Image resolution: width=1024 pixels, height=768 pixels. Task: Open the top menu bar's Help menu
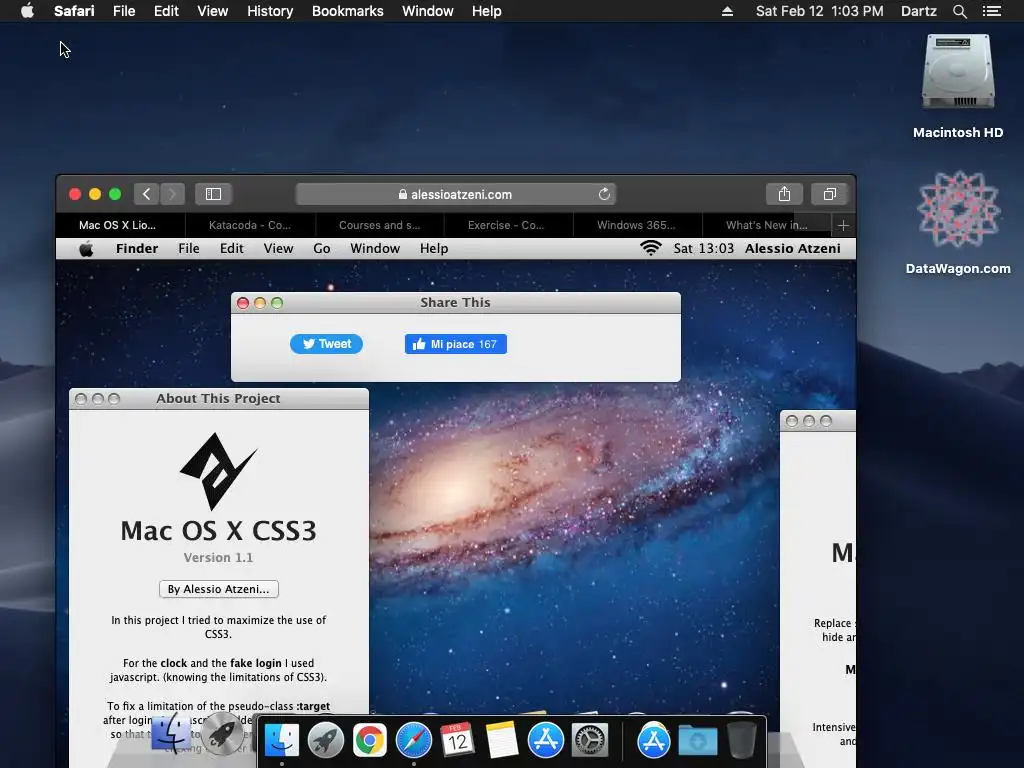[x=487, y=11]
